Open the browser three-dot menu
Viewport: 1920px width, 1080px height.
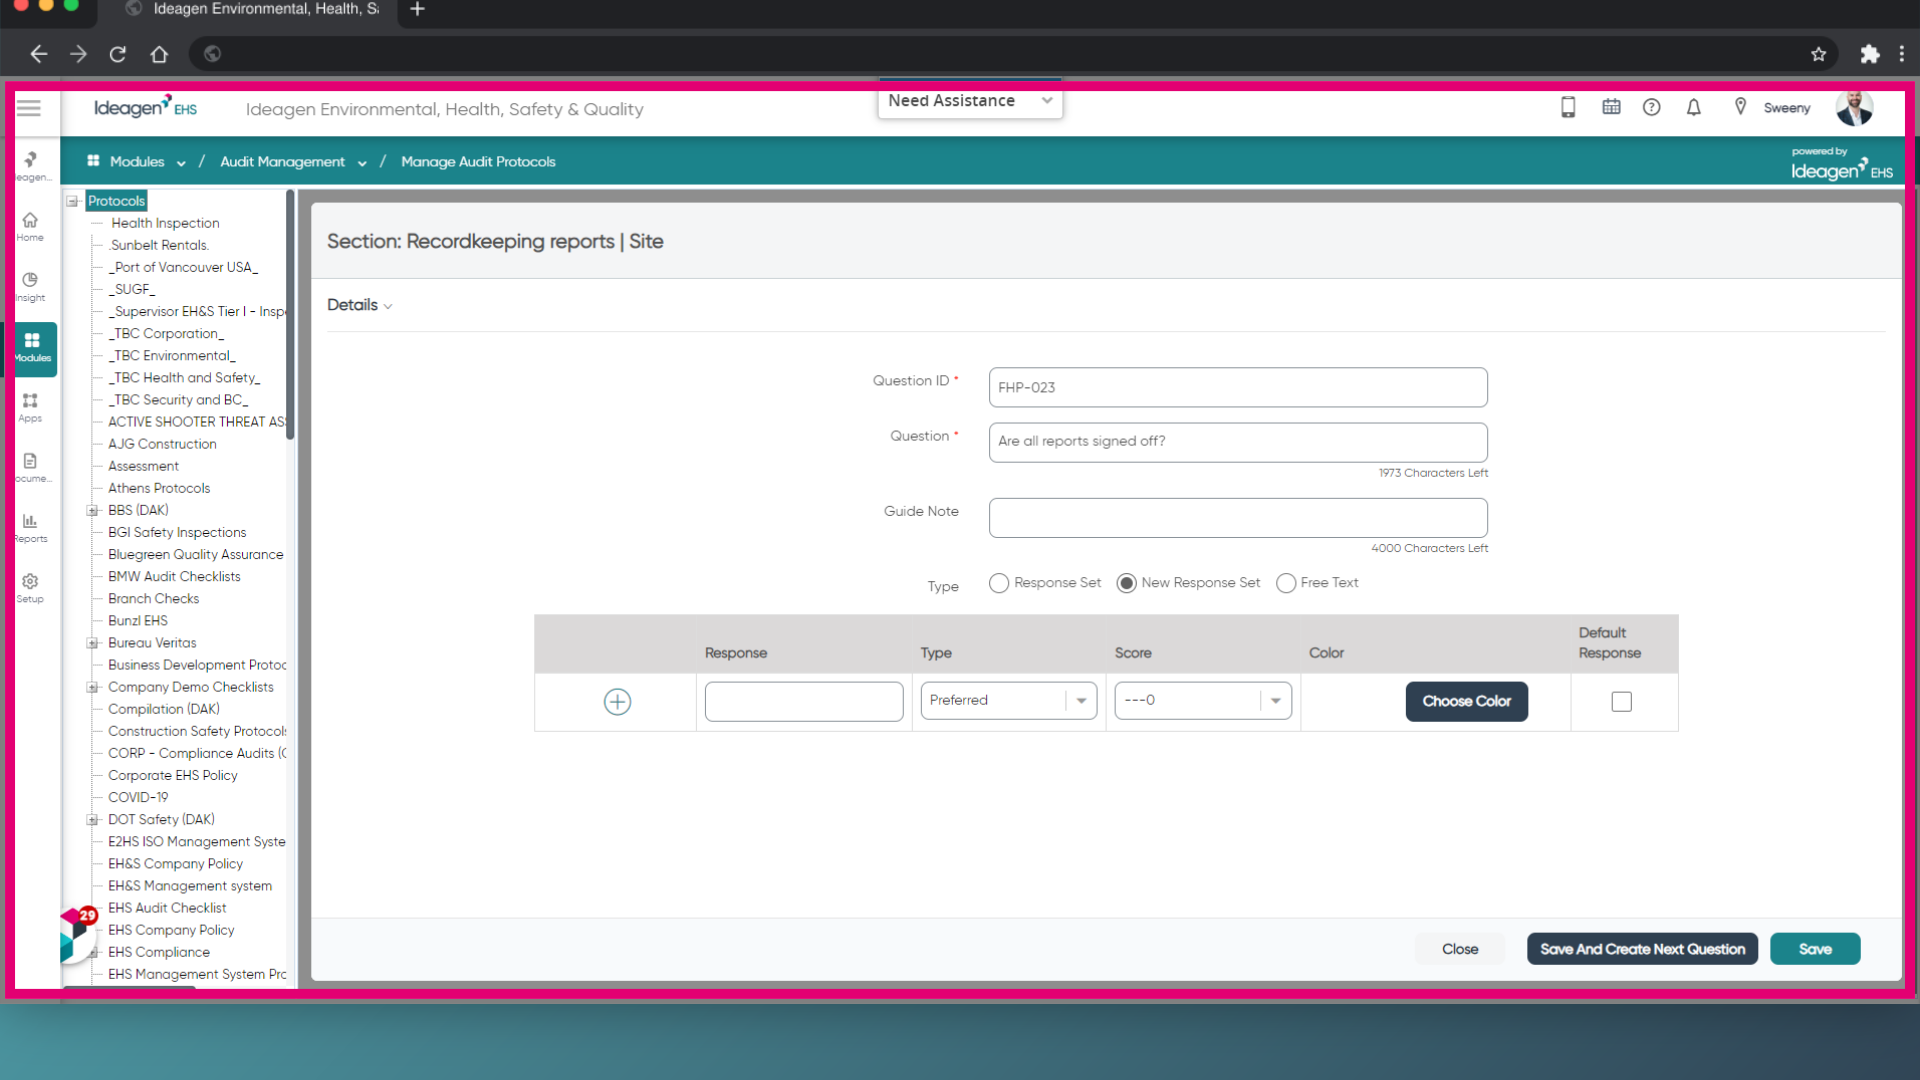coord(1902,54)
